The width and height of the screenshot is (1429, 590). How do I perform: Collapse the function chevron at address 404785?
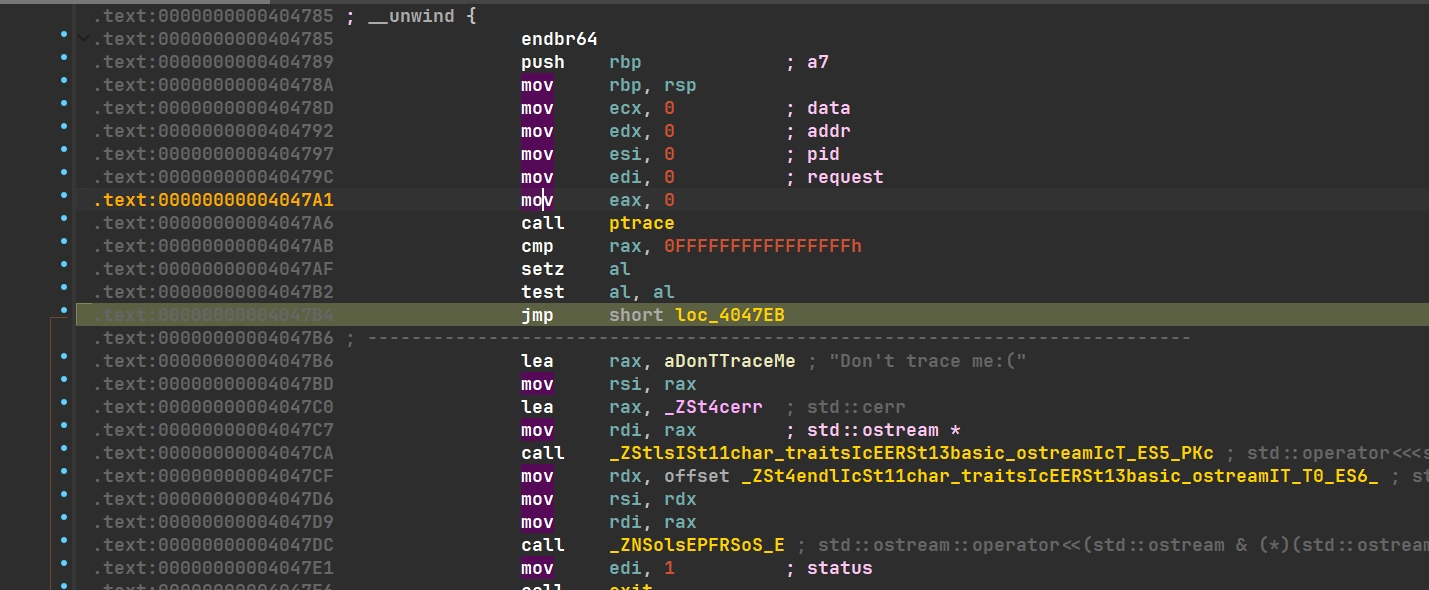[x=83, y=39]
